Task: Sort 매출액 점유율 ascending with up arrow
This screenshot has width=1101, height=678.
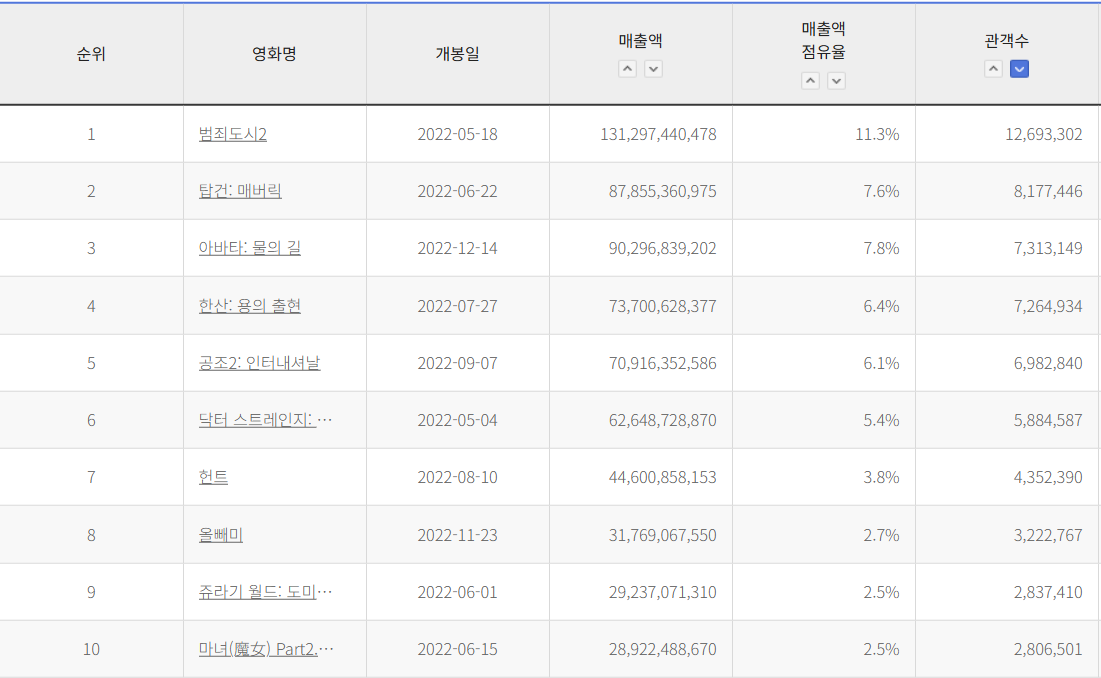Action: pos(810,81)
